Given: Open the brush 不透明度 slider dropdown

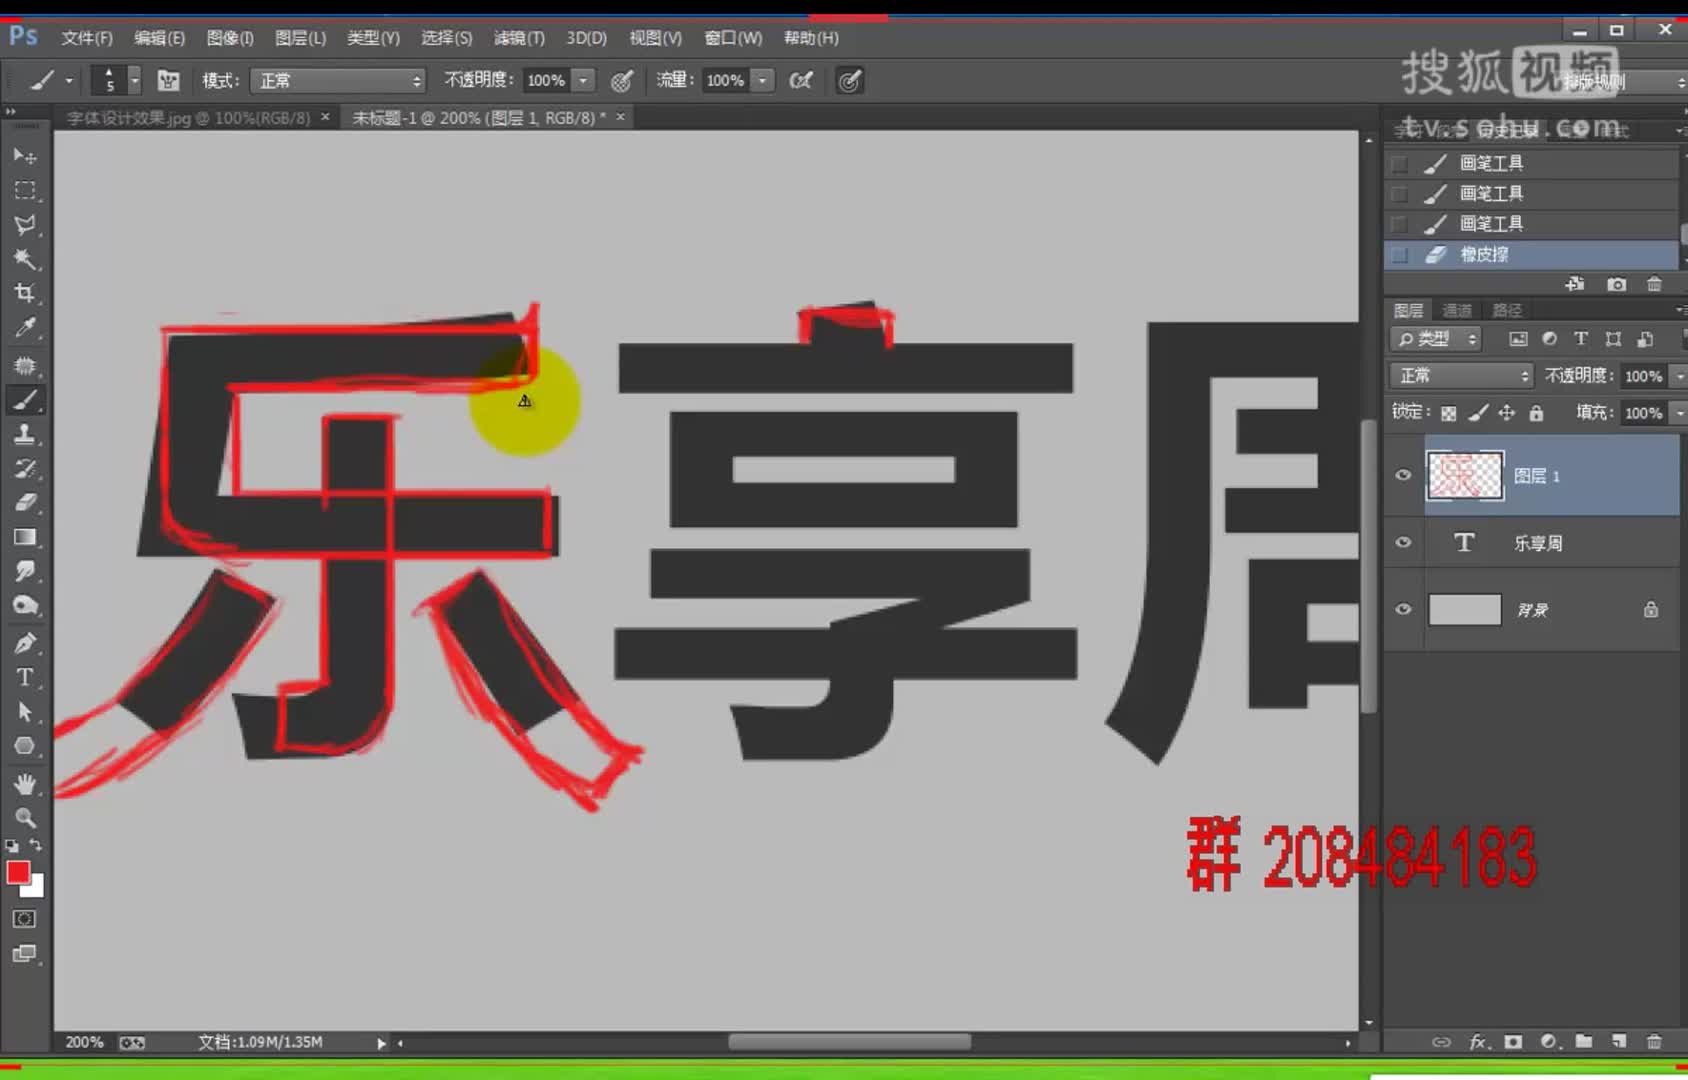Looking at the screenshot, I should coord(583,80).
